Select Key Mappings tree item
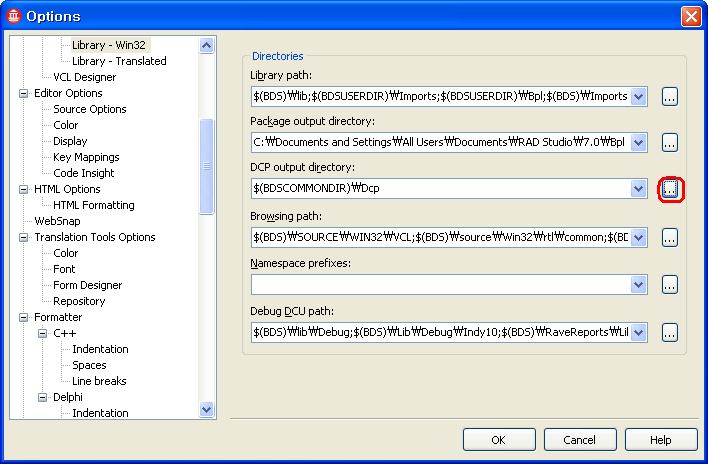The width and height of the screenshot is (708, 464). 86,157
